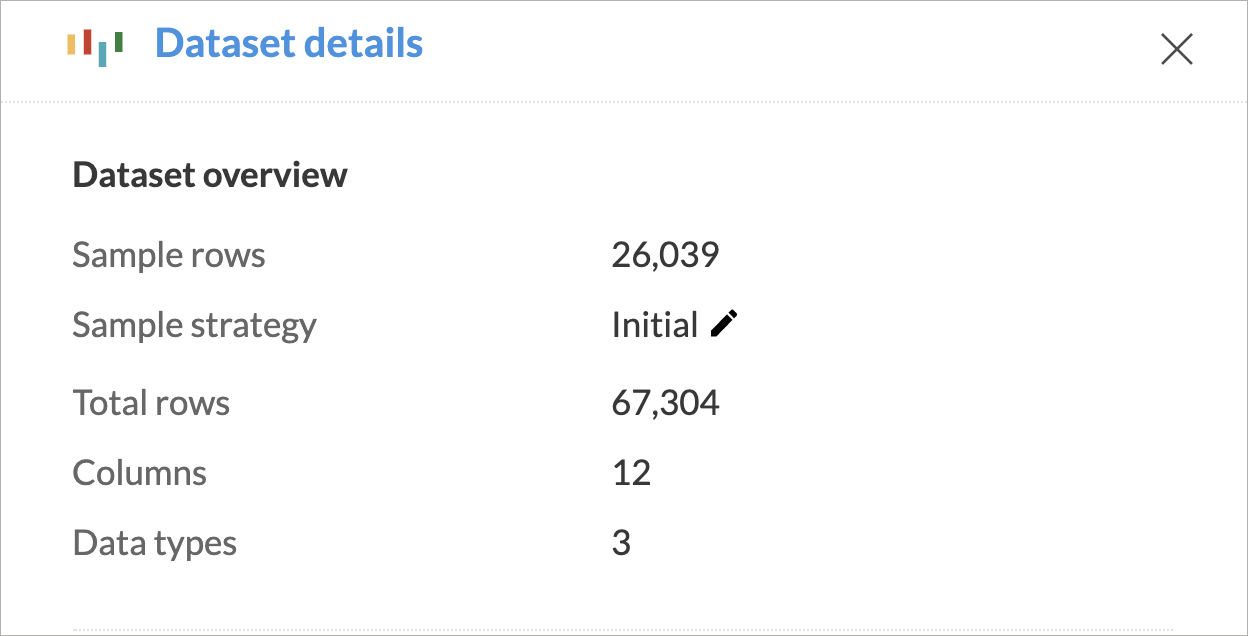Click the Sample rows label
The image size is (1248, 636).
pos(169,255)
